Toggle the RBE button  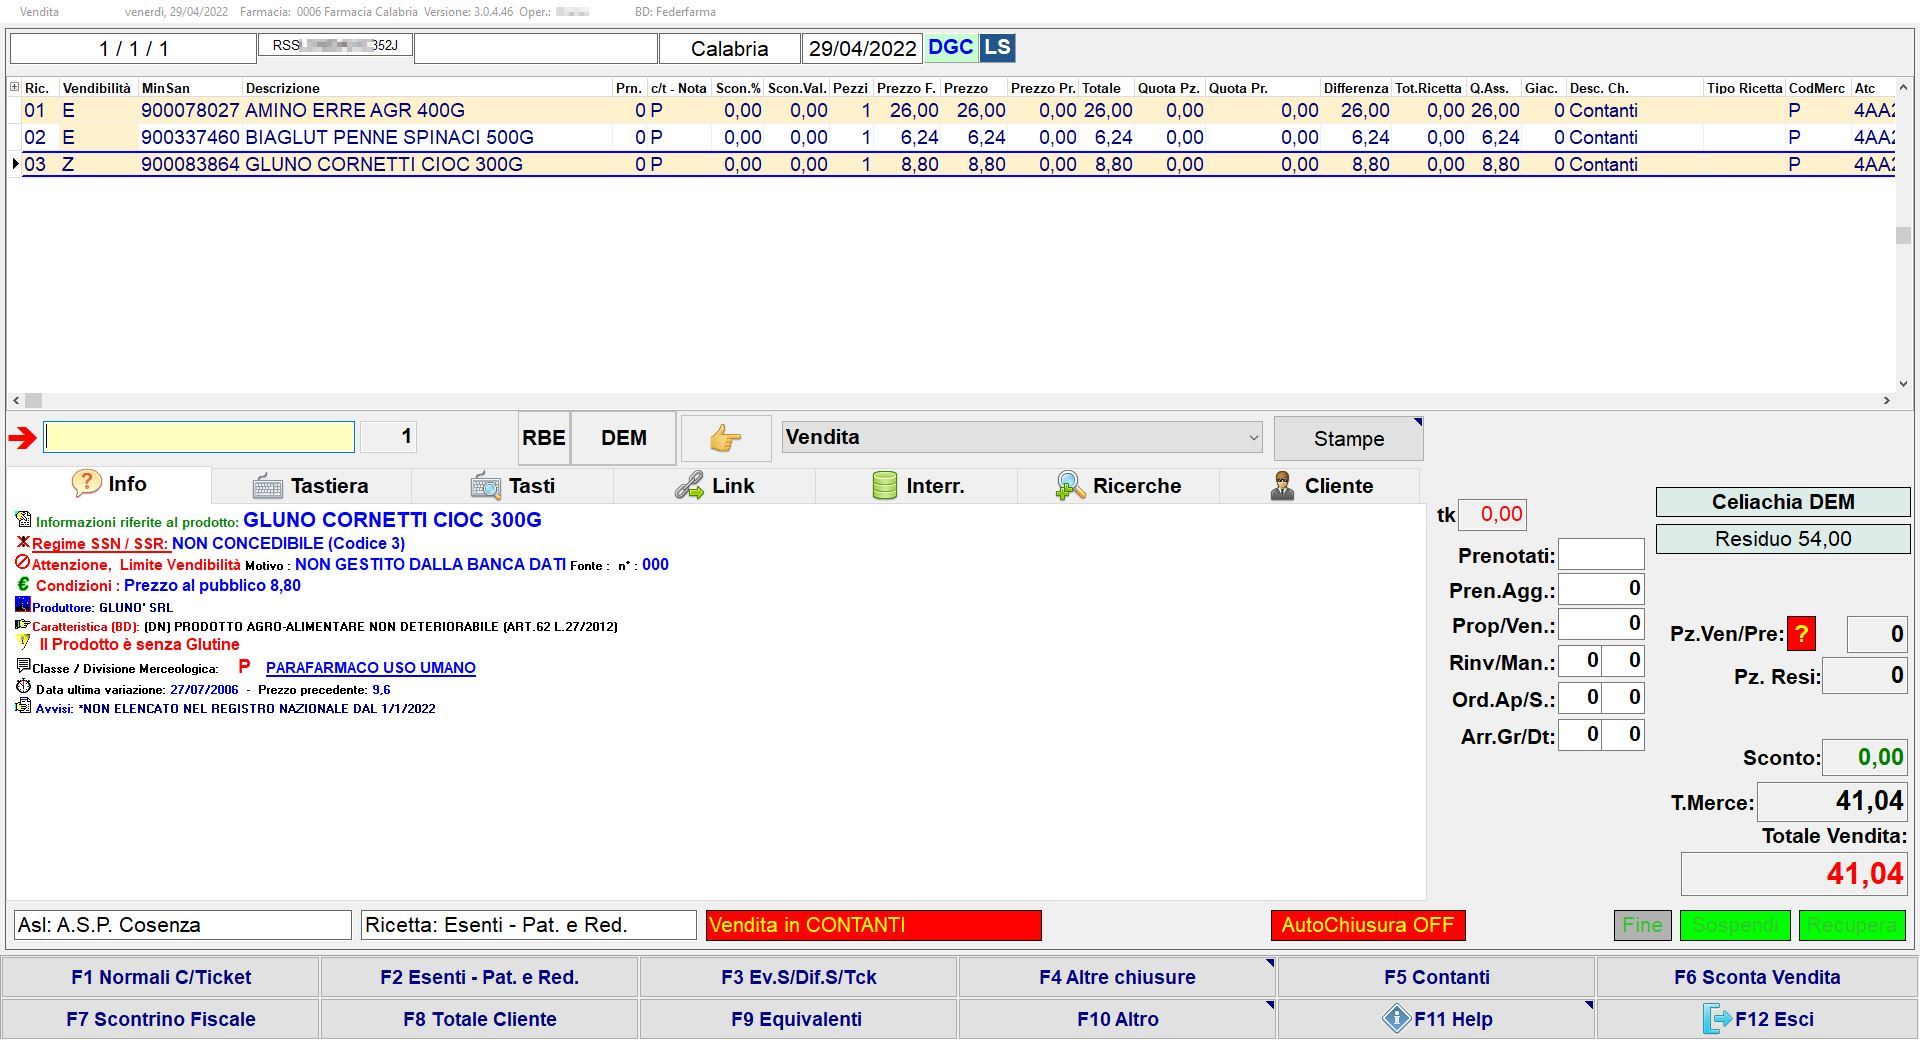(544, 438)
